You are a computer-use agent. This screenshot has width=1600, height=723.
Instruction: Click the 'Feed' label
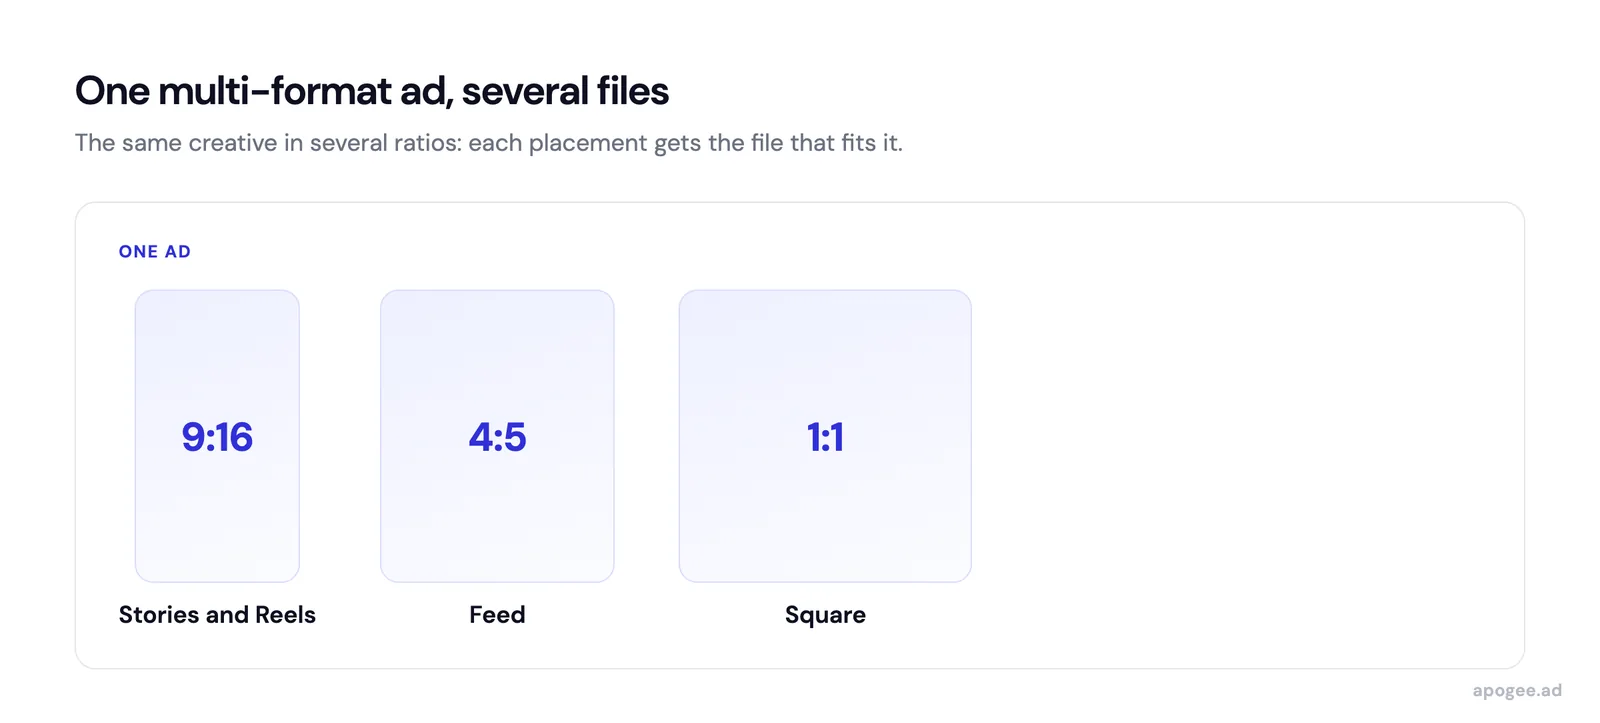pyautogui.click(x=497, y=615)
